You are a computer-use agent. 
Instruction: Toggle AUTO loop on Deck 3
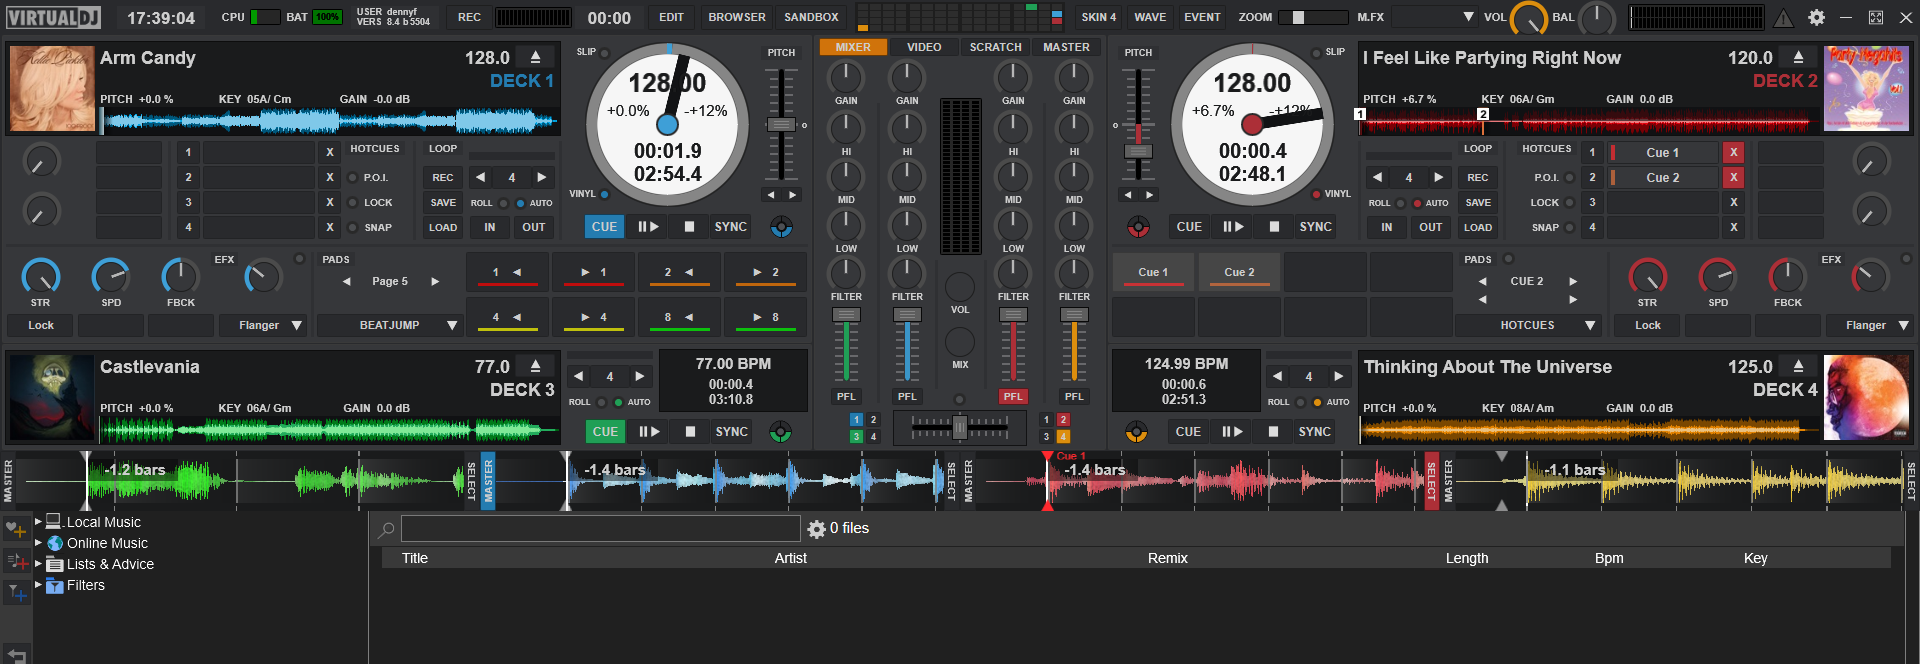[619, 402]
